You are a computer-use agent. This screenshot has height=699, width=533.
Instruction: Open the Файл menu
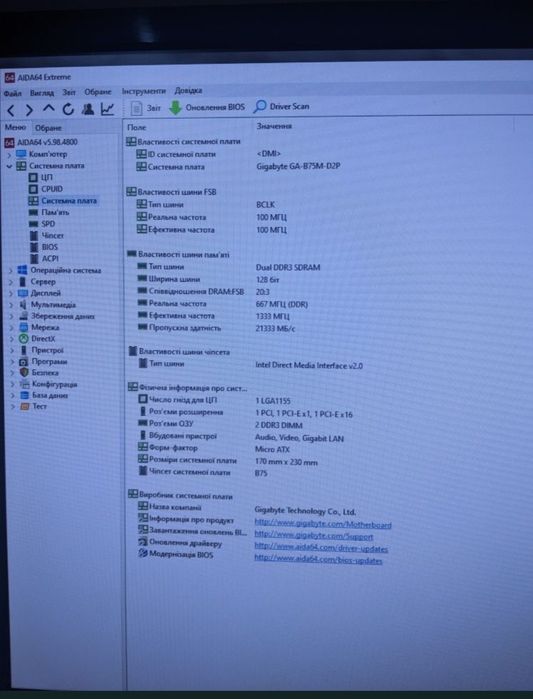[12, 93]
